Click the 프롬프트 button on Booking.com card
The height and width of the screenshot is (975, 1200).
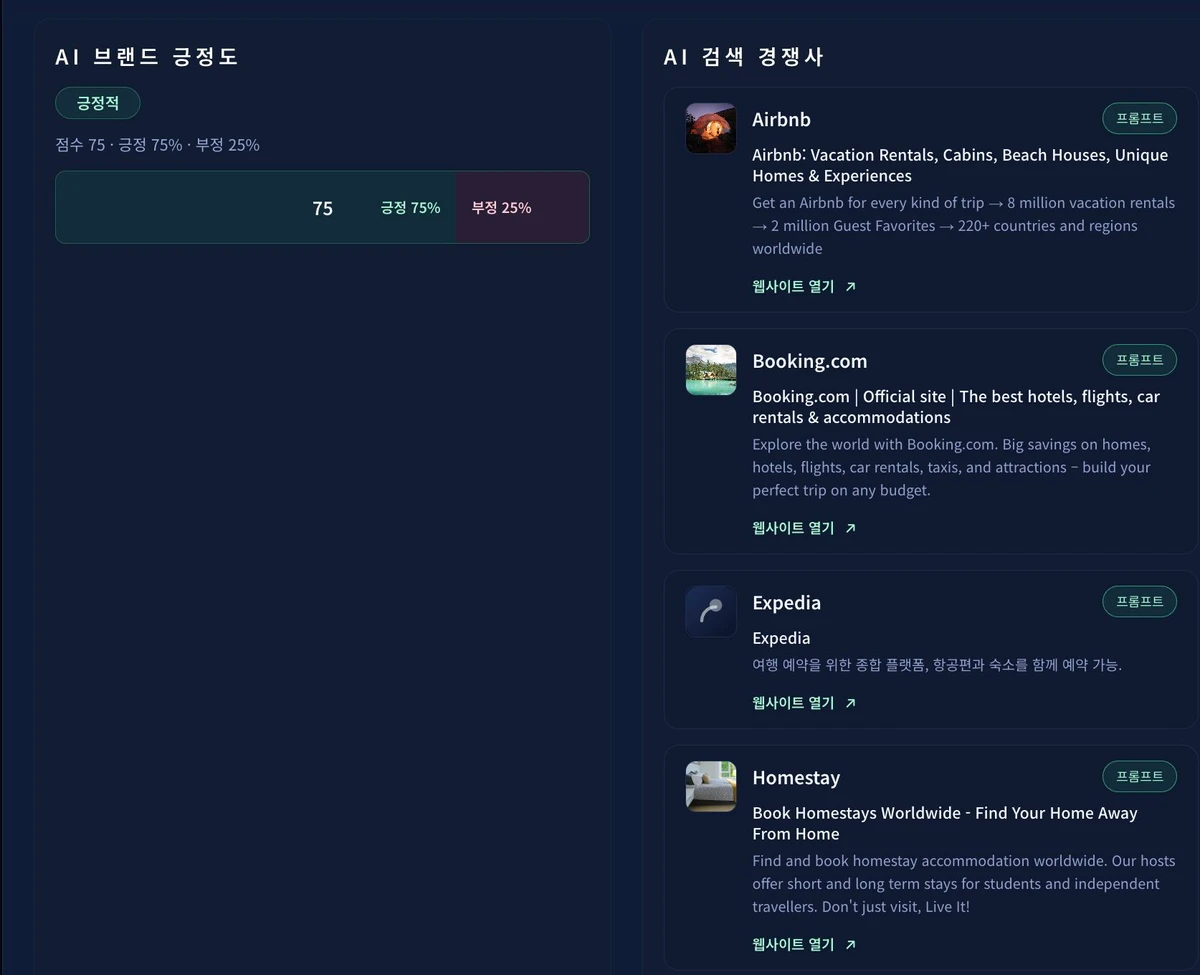coord(1140,360)
